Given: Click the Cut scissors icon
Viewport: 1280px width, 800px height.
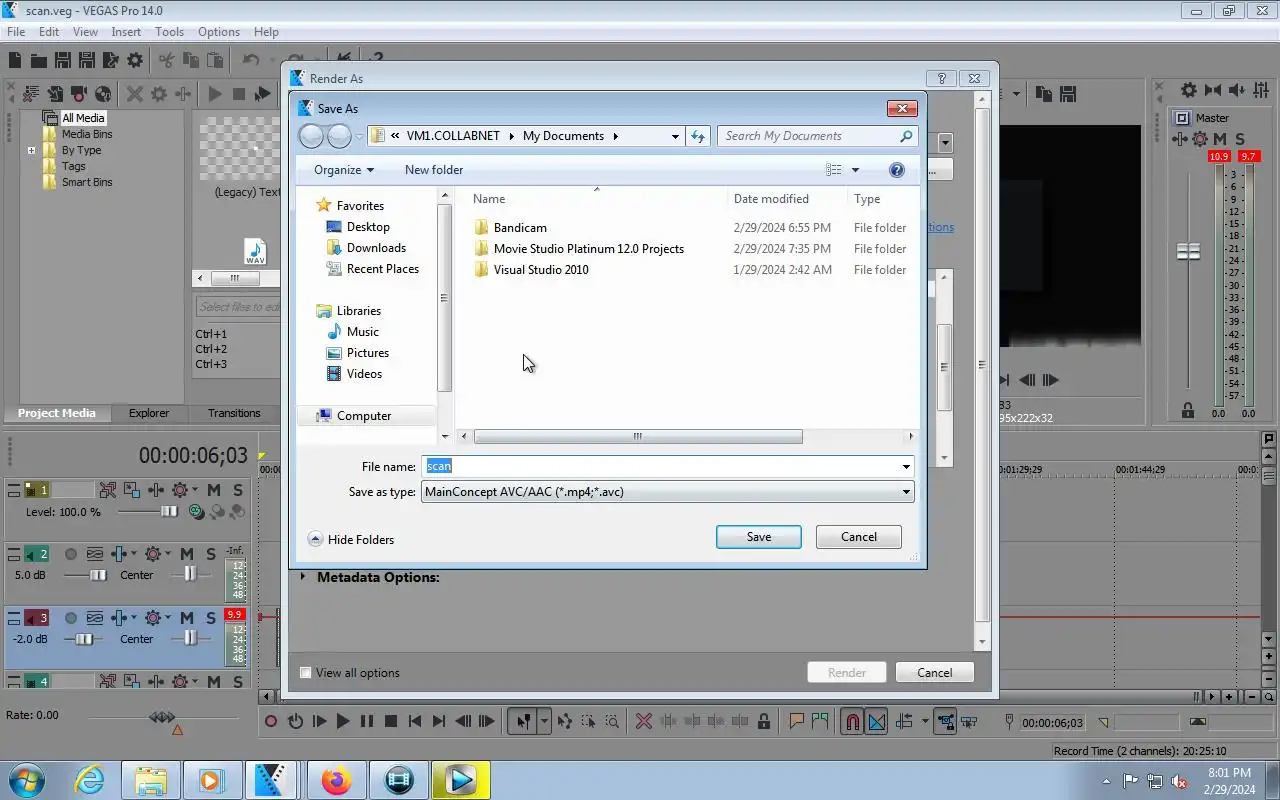Looking at the screenshot, I should pos(167,61).
